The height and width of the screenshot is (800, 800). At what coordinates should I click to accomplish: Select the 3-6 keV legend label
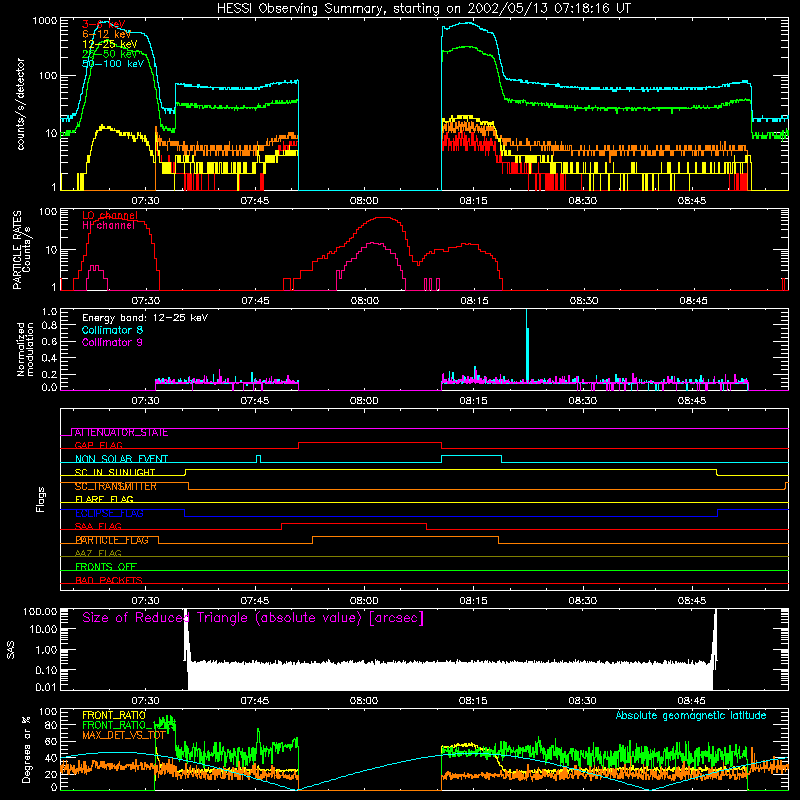point(104,24)
